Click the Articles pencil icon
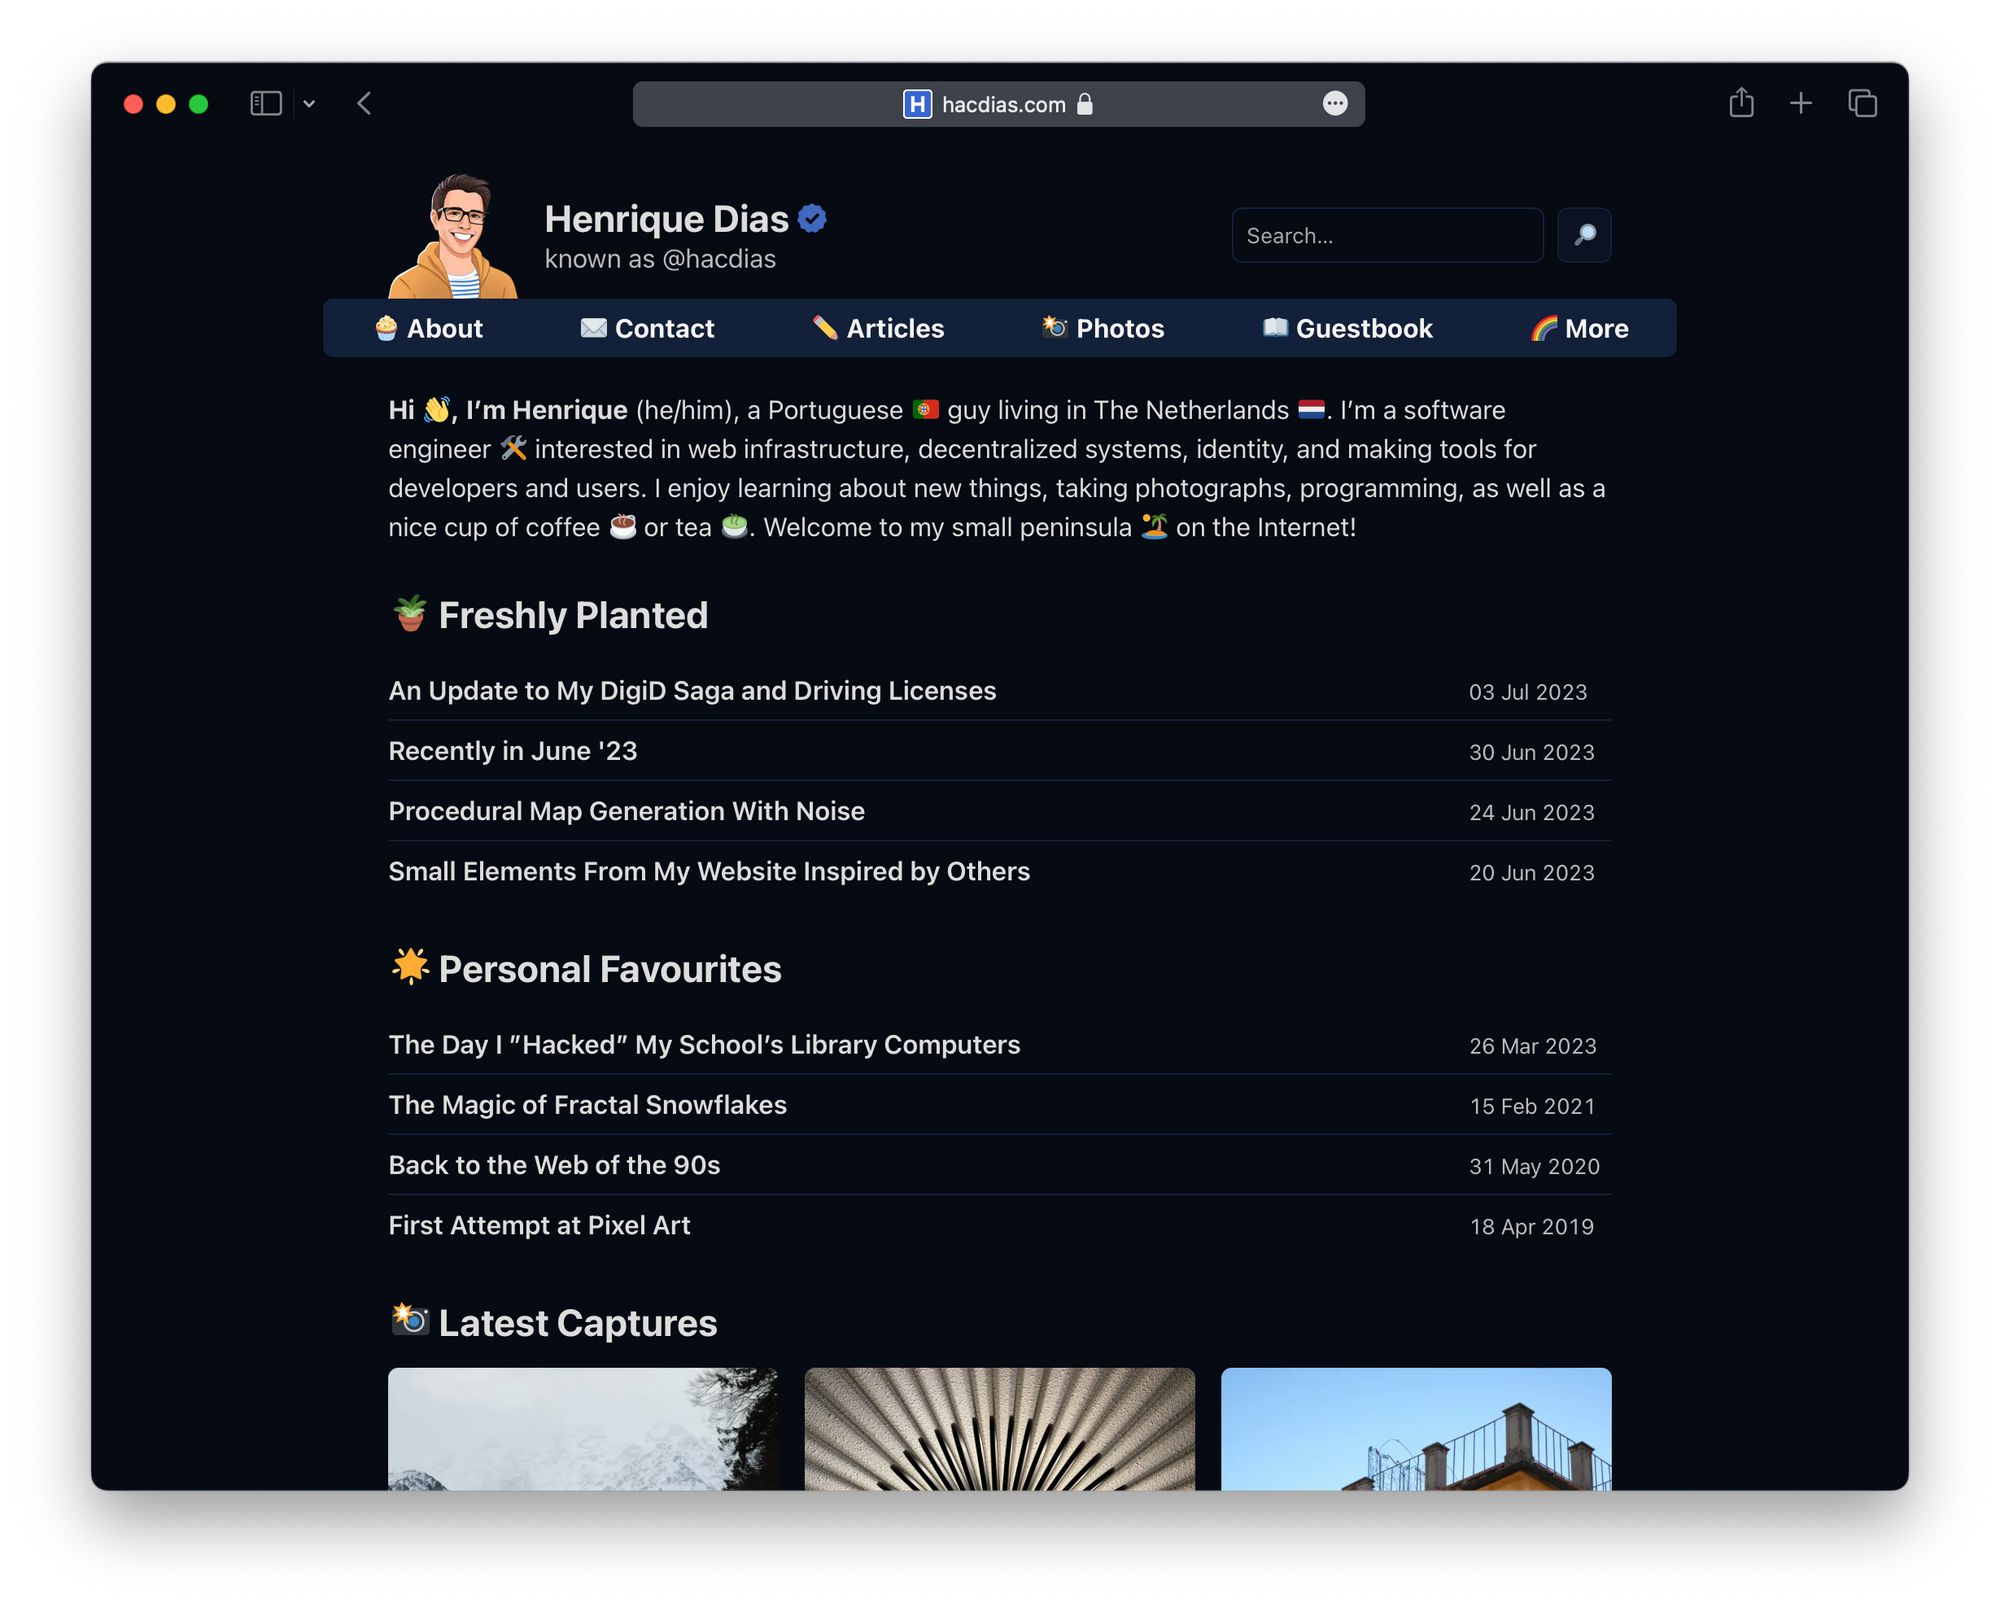 point(822,327)
